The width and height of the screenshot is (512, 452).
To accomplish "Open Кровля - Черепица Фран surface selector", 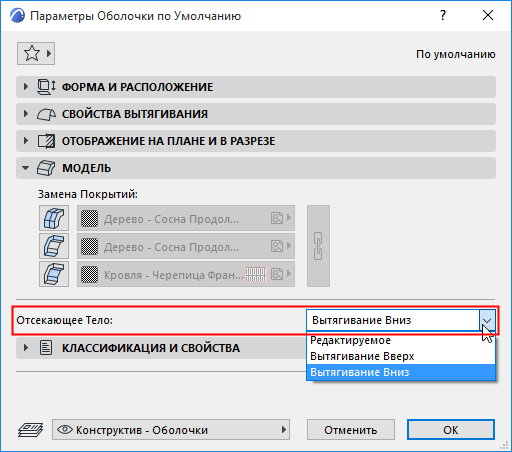I will click(x=186, y=274).
